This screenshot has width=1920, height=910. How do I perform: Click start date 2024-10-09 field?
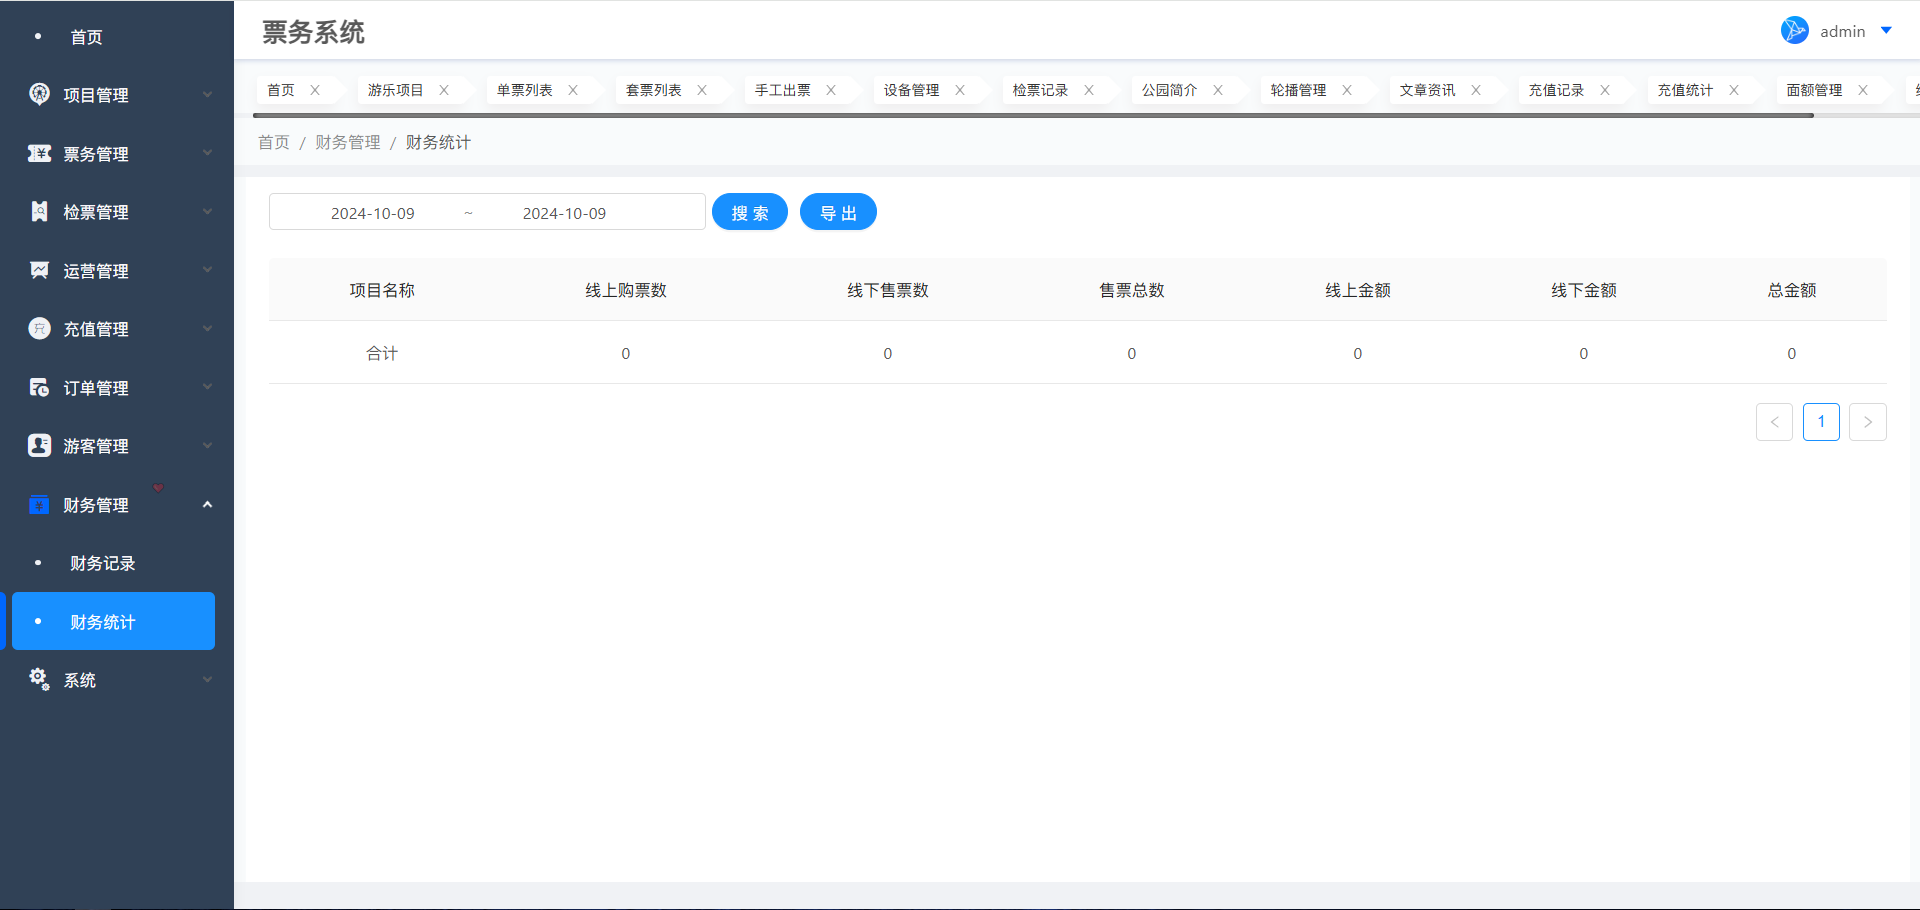click(x=372, y=213)
